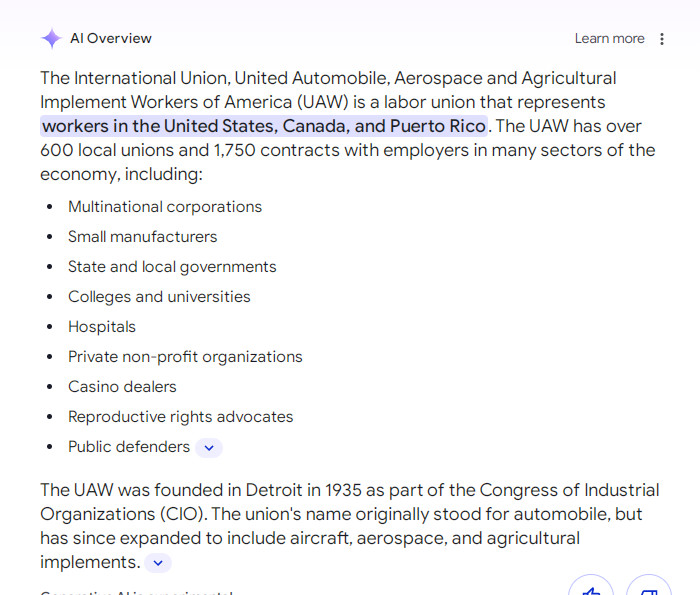Select the Multinational corporations list item
The height and width of the screenshot is (595, 700).
165,207
